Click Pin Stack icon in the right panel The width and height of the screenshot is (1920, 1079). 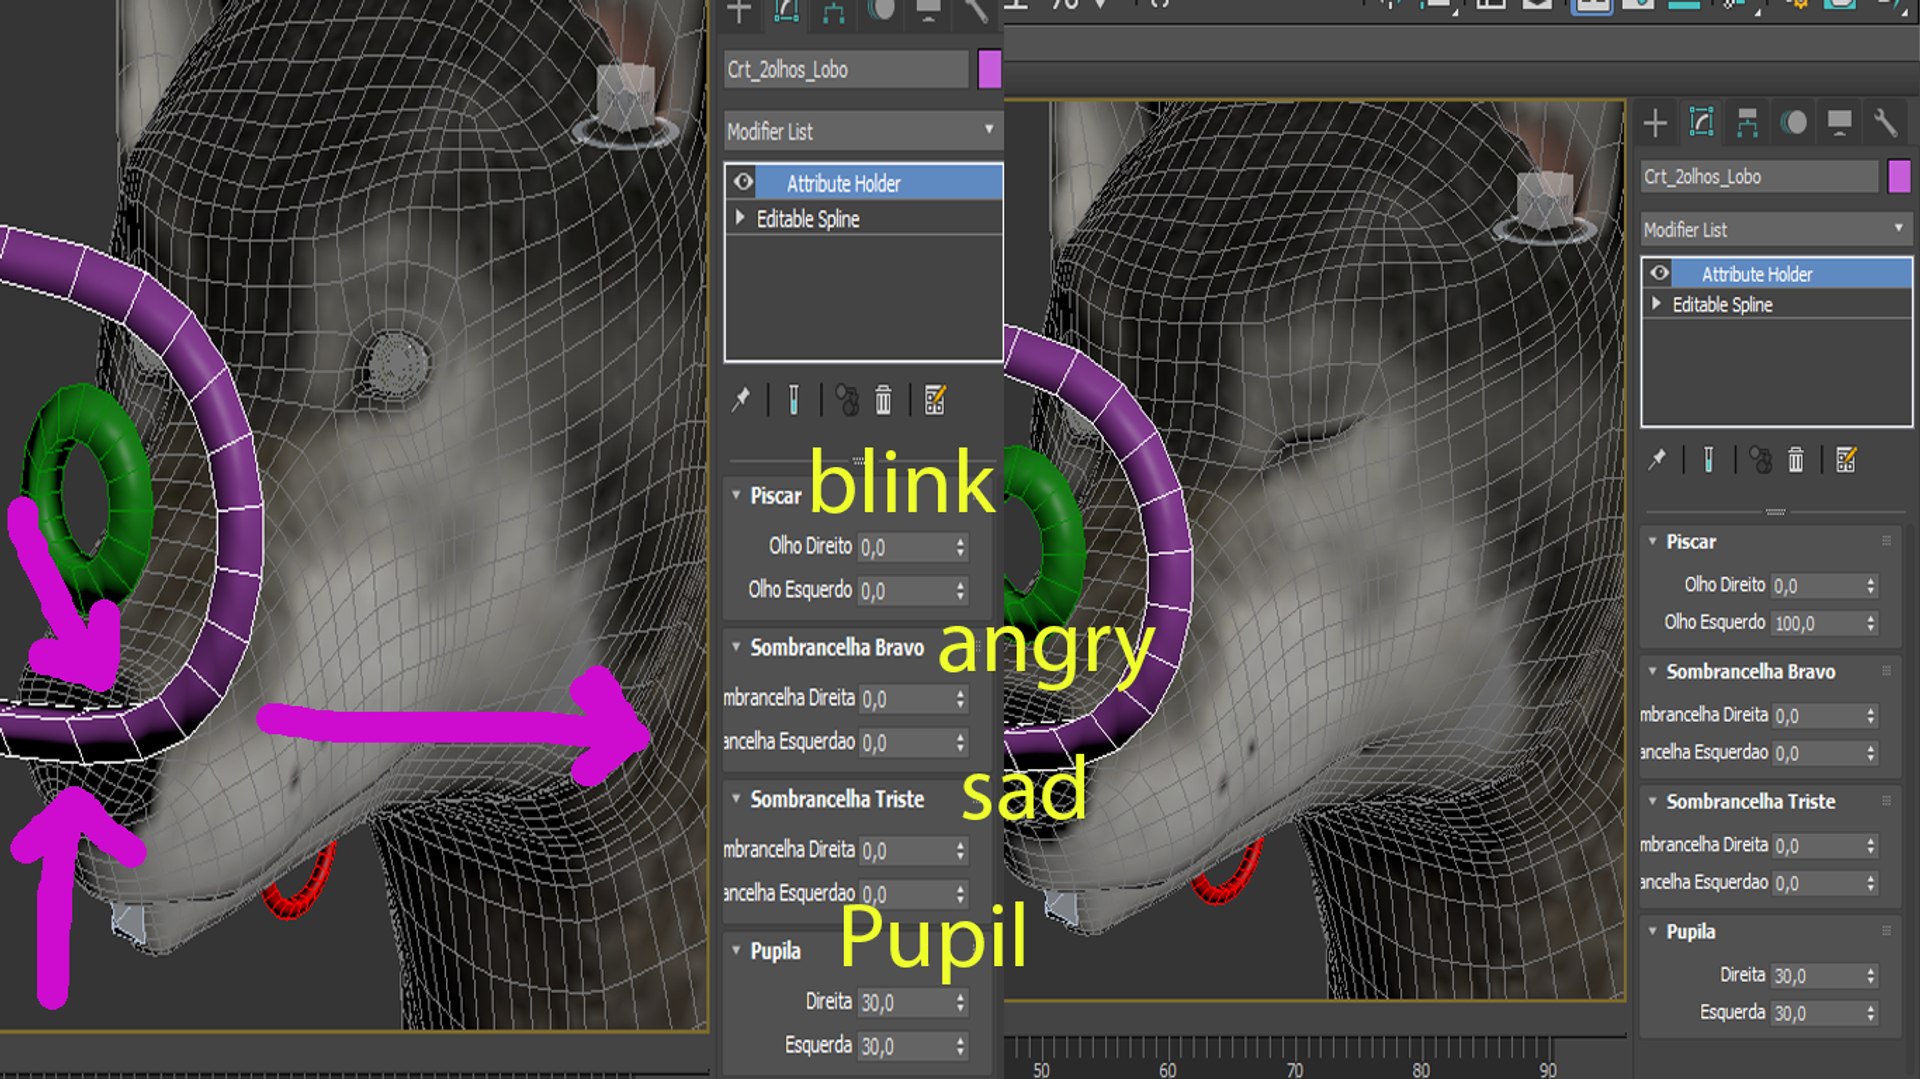click(x=1657, y=459)
